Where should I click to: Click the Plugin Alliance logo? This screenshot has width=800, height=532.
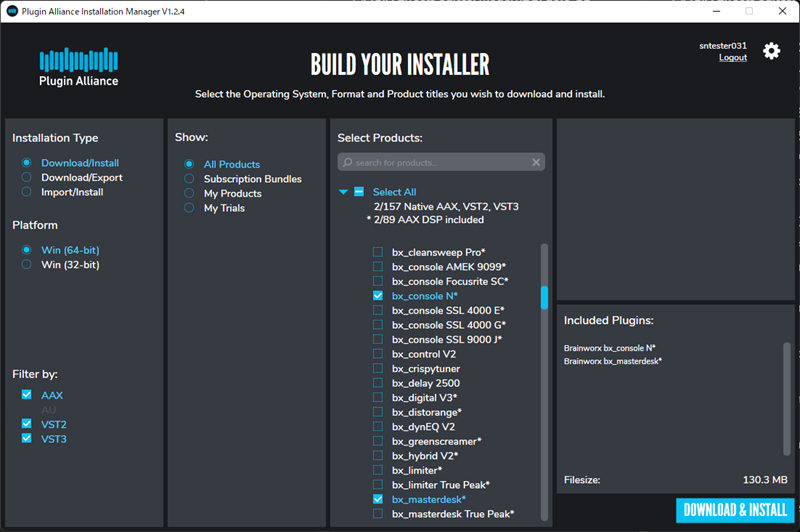(79, 67)
